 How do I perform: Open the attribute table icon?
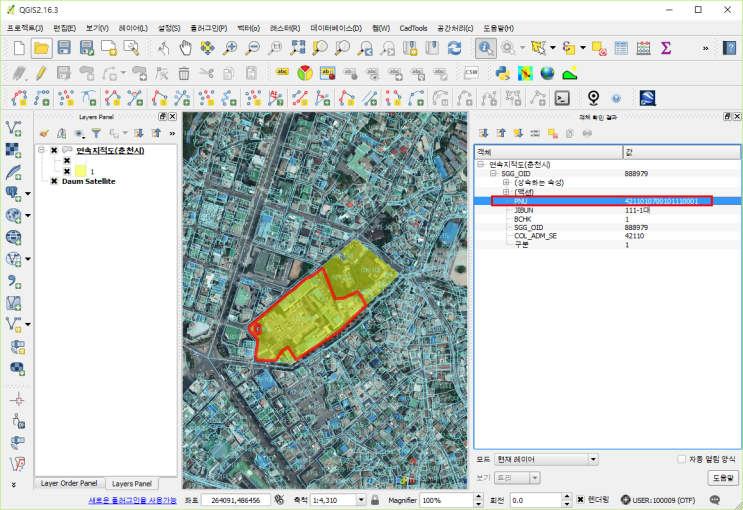(x=621, y=48)
